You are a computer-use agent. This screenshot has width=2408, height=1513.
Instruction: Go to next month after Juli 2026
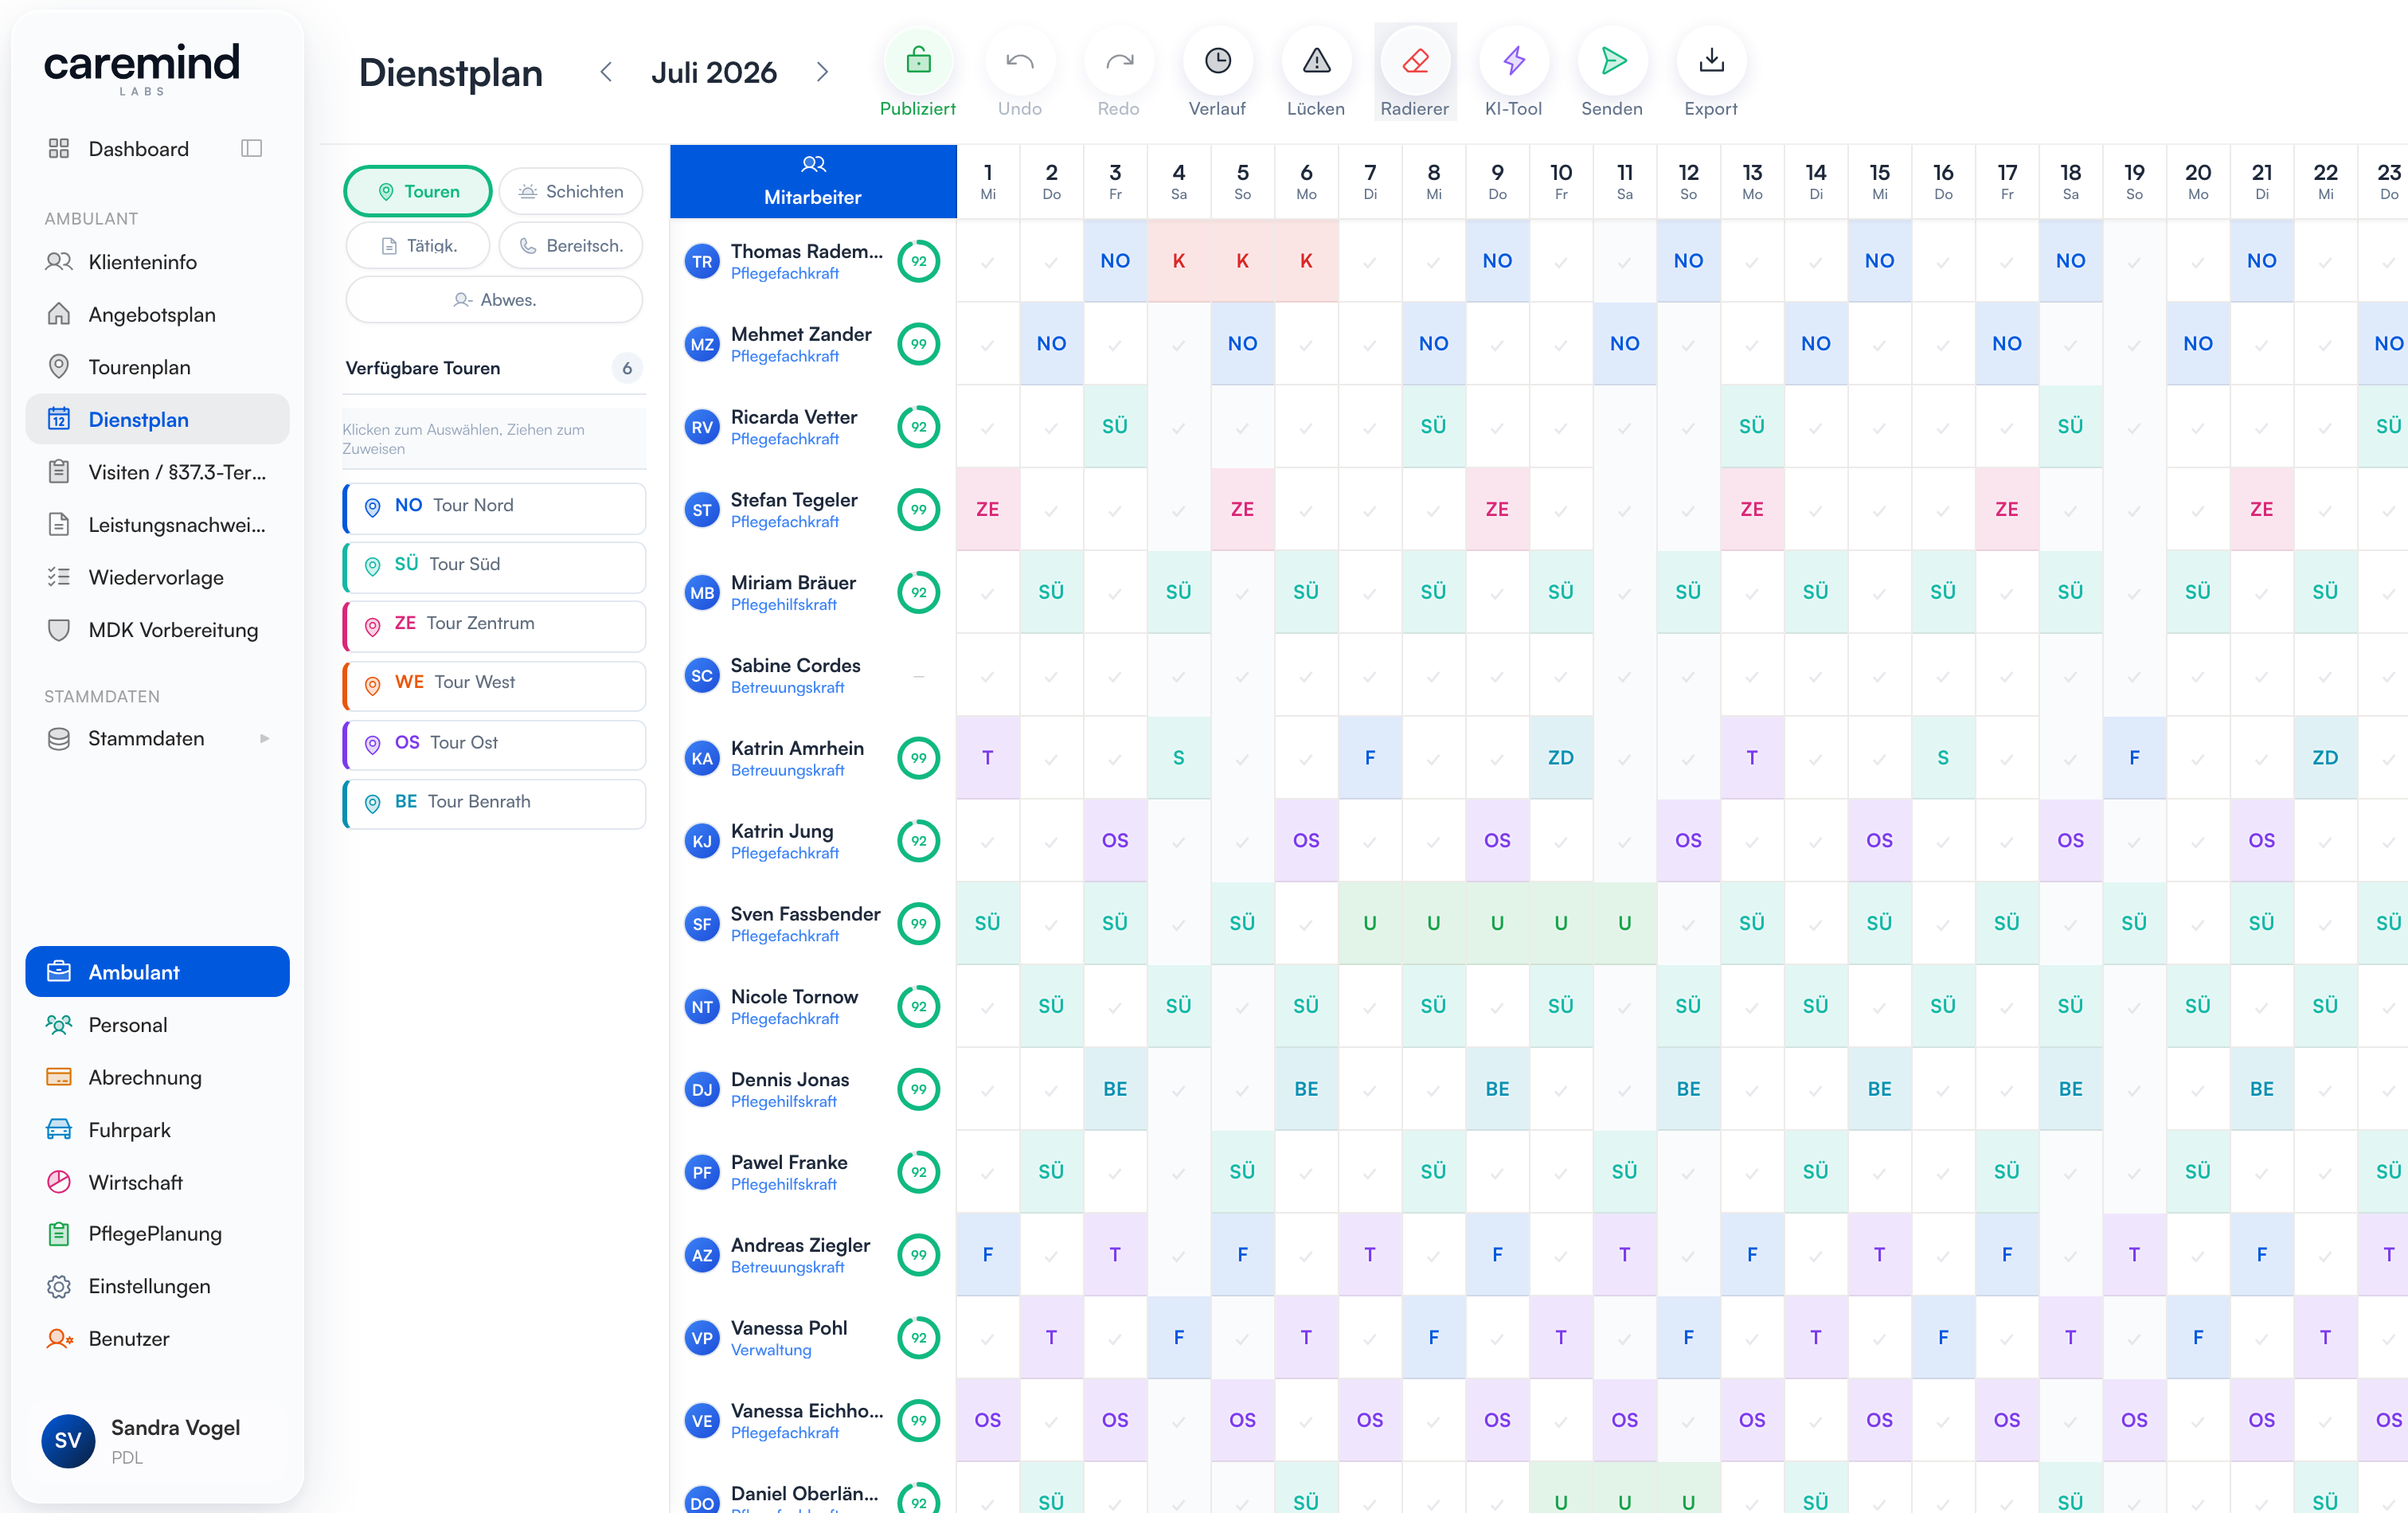[822, 72]
